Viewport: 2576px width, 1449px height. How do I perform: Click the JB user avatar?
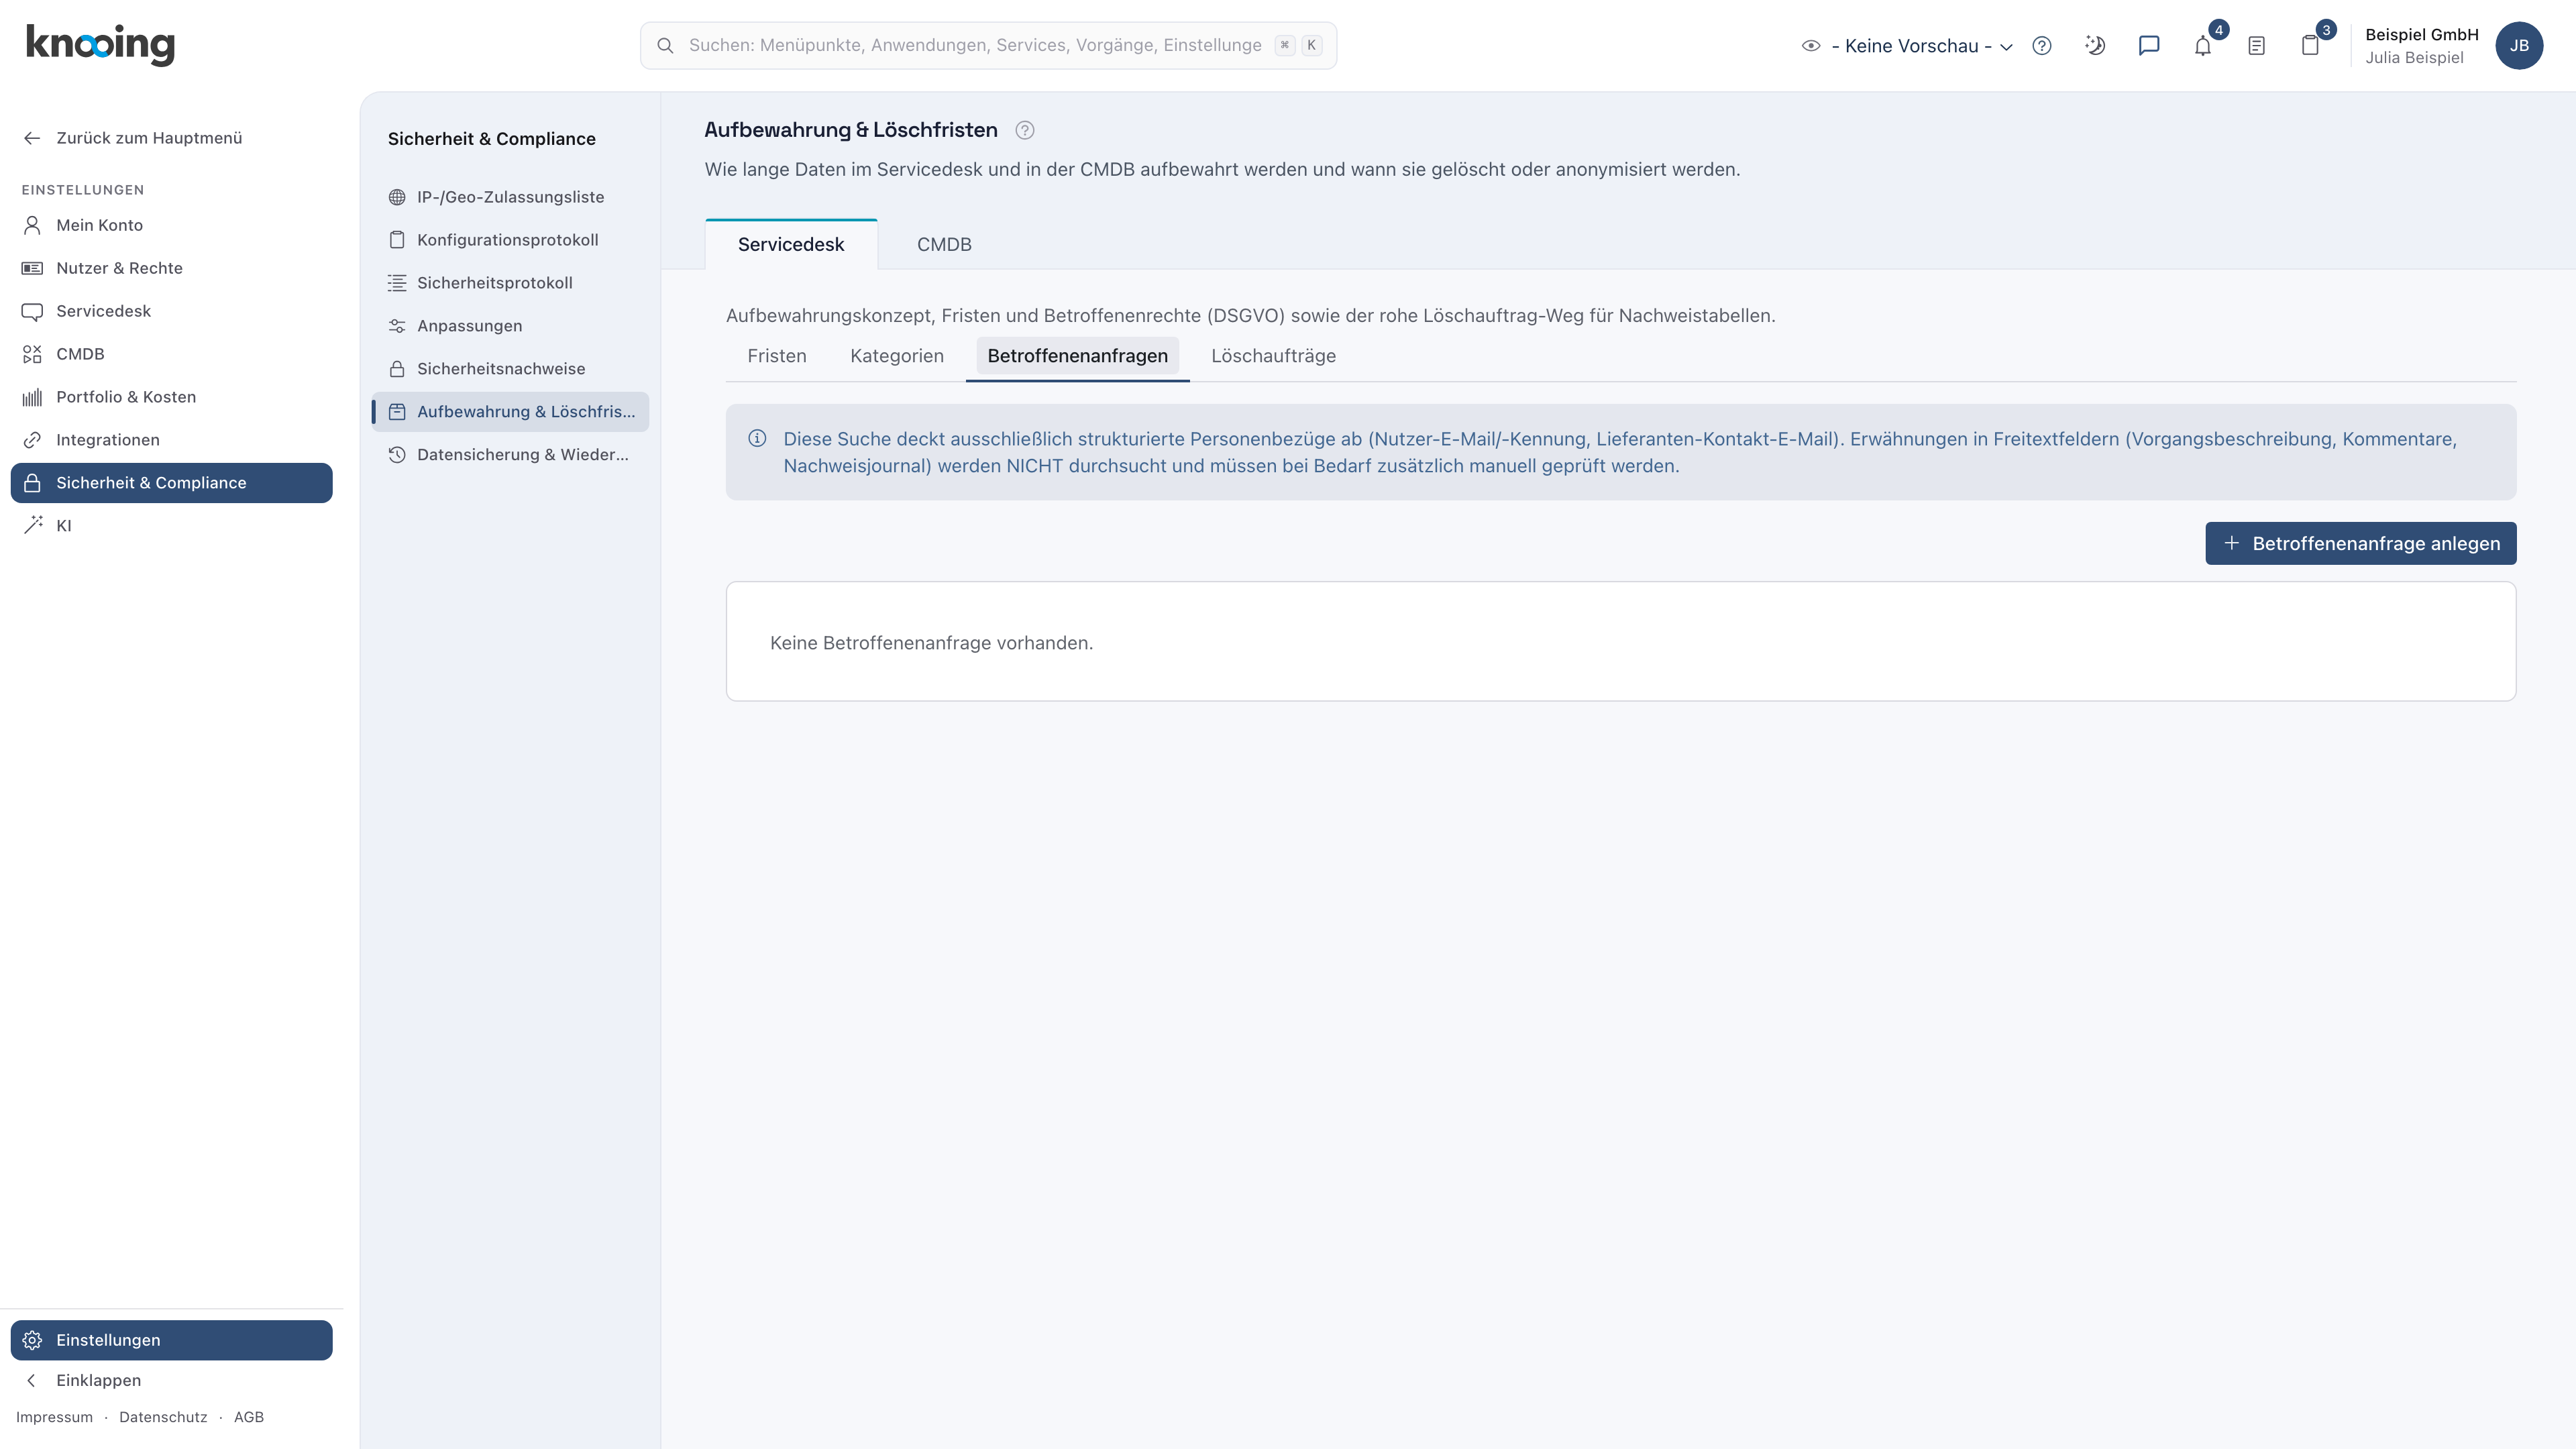coord(2519,46)
